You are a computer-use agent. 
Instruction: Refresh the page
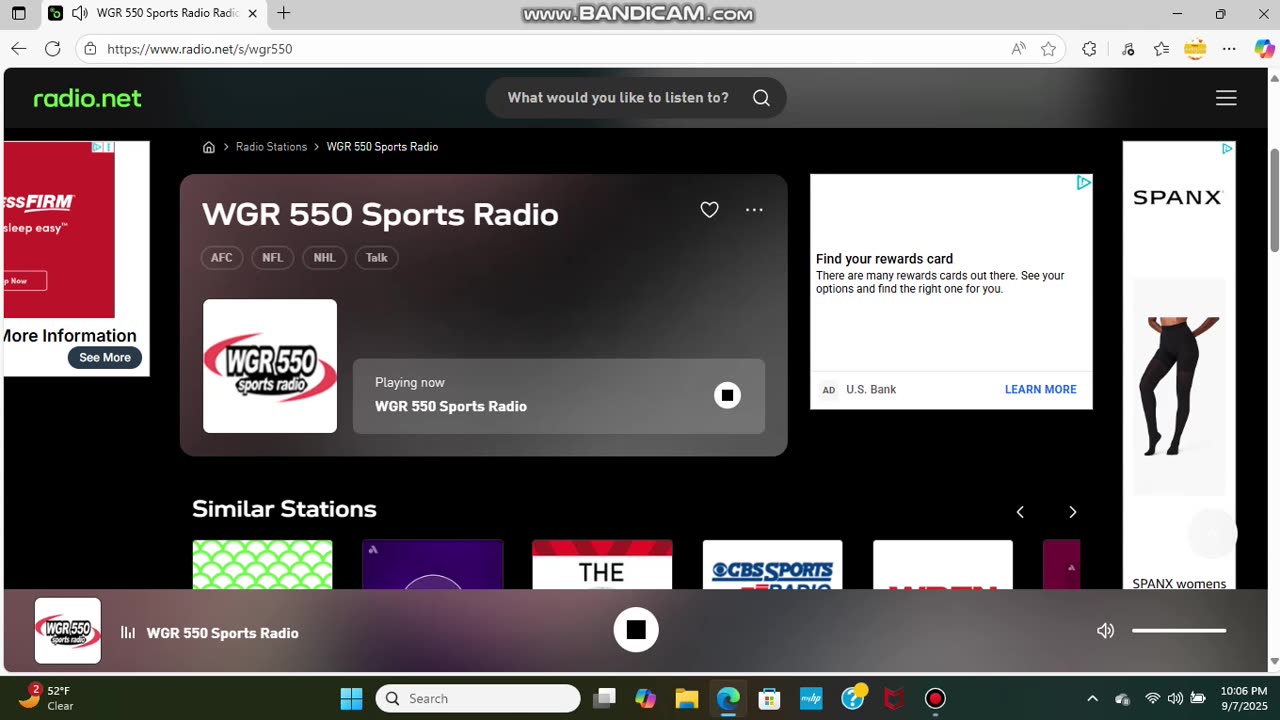coord(53,49)
